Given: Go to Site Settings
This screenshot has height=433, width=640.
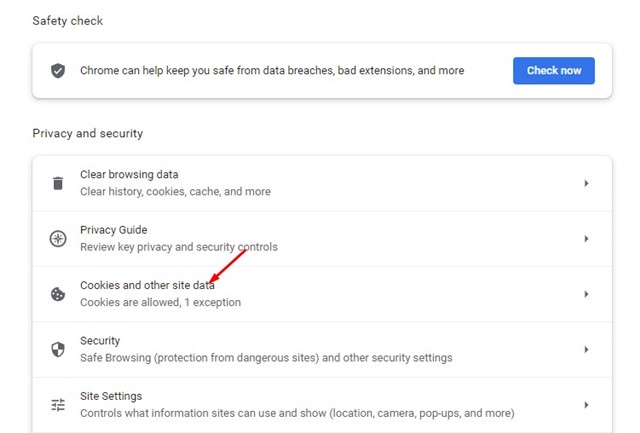Looking at the screenshot, I should point(322,405).
